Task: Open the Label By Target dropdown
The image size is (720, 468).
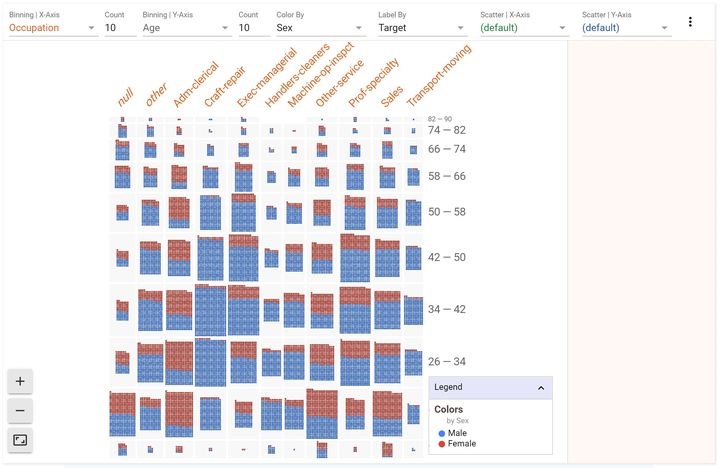Action: point(422,28)
